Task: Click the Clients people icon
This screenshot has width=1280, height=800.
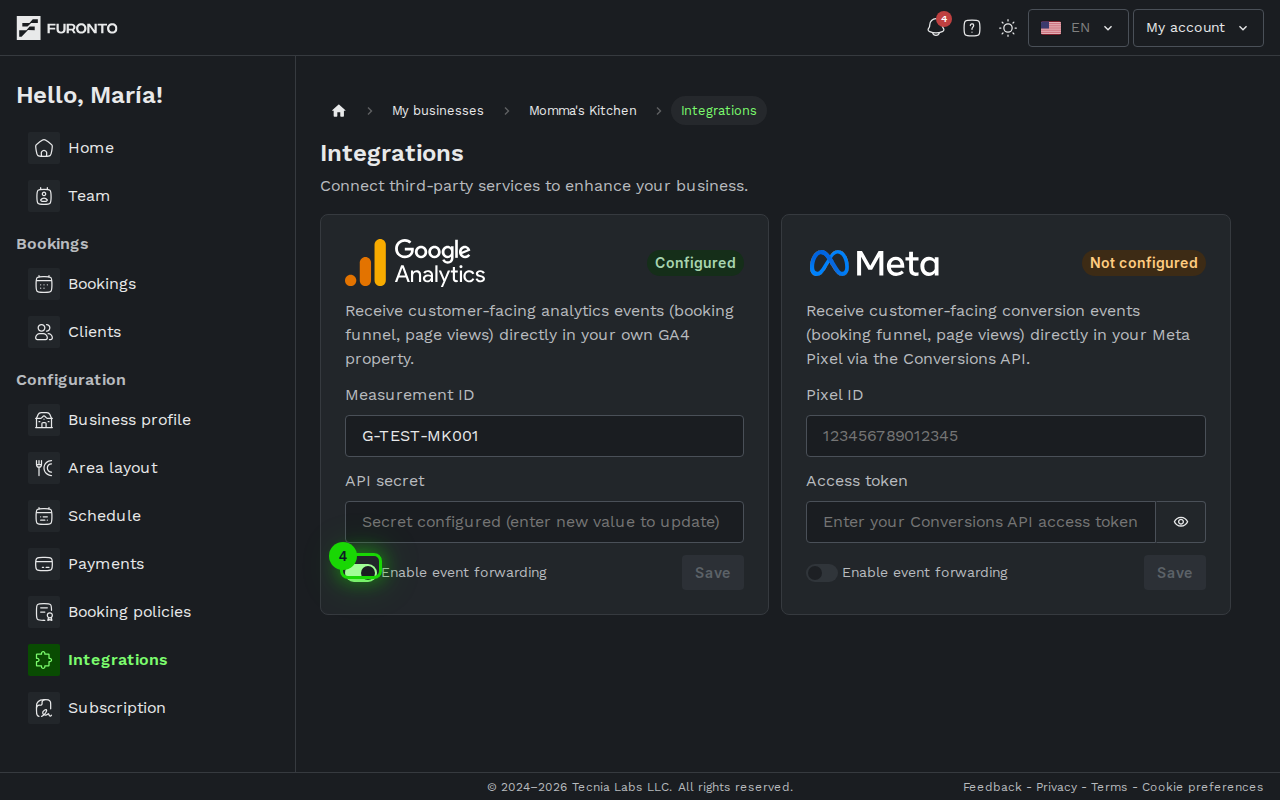Action: pyautogui.click(x=44, y=332)
